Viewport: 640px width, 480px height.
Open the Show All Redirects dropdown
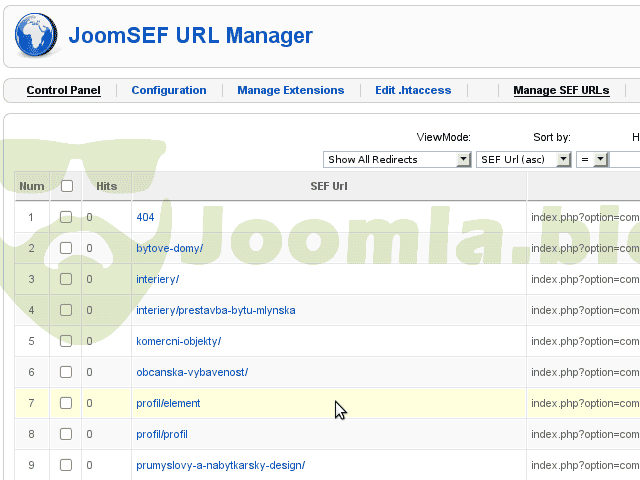coord(397,159)
